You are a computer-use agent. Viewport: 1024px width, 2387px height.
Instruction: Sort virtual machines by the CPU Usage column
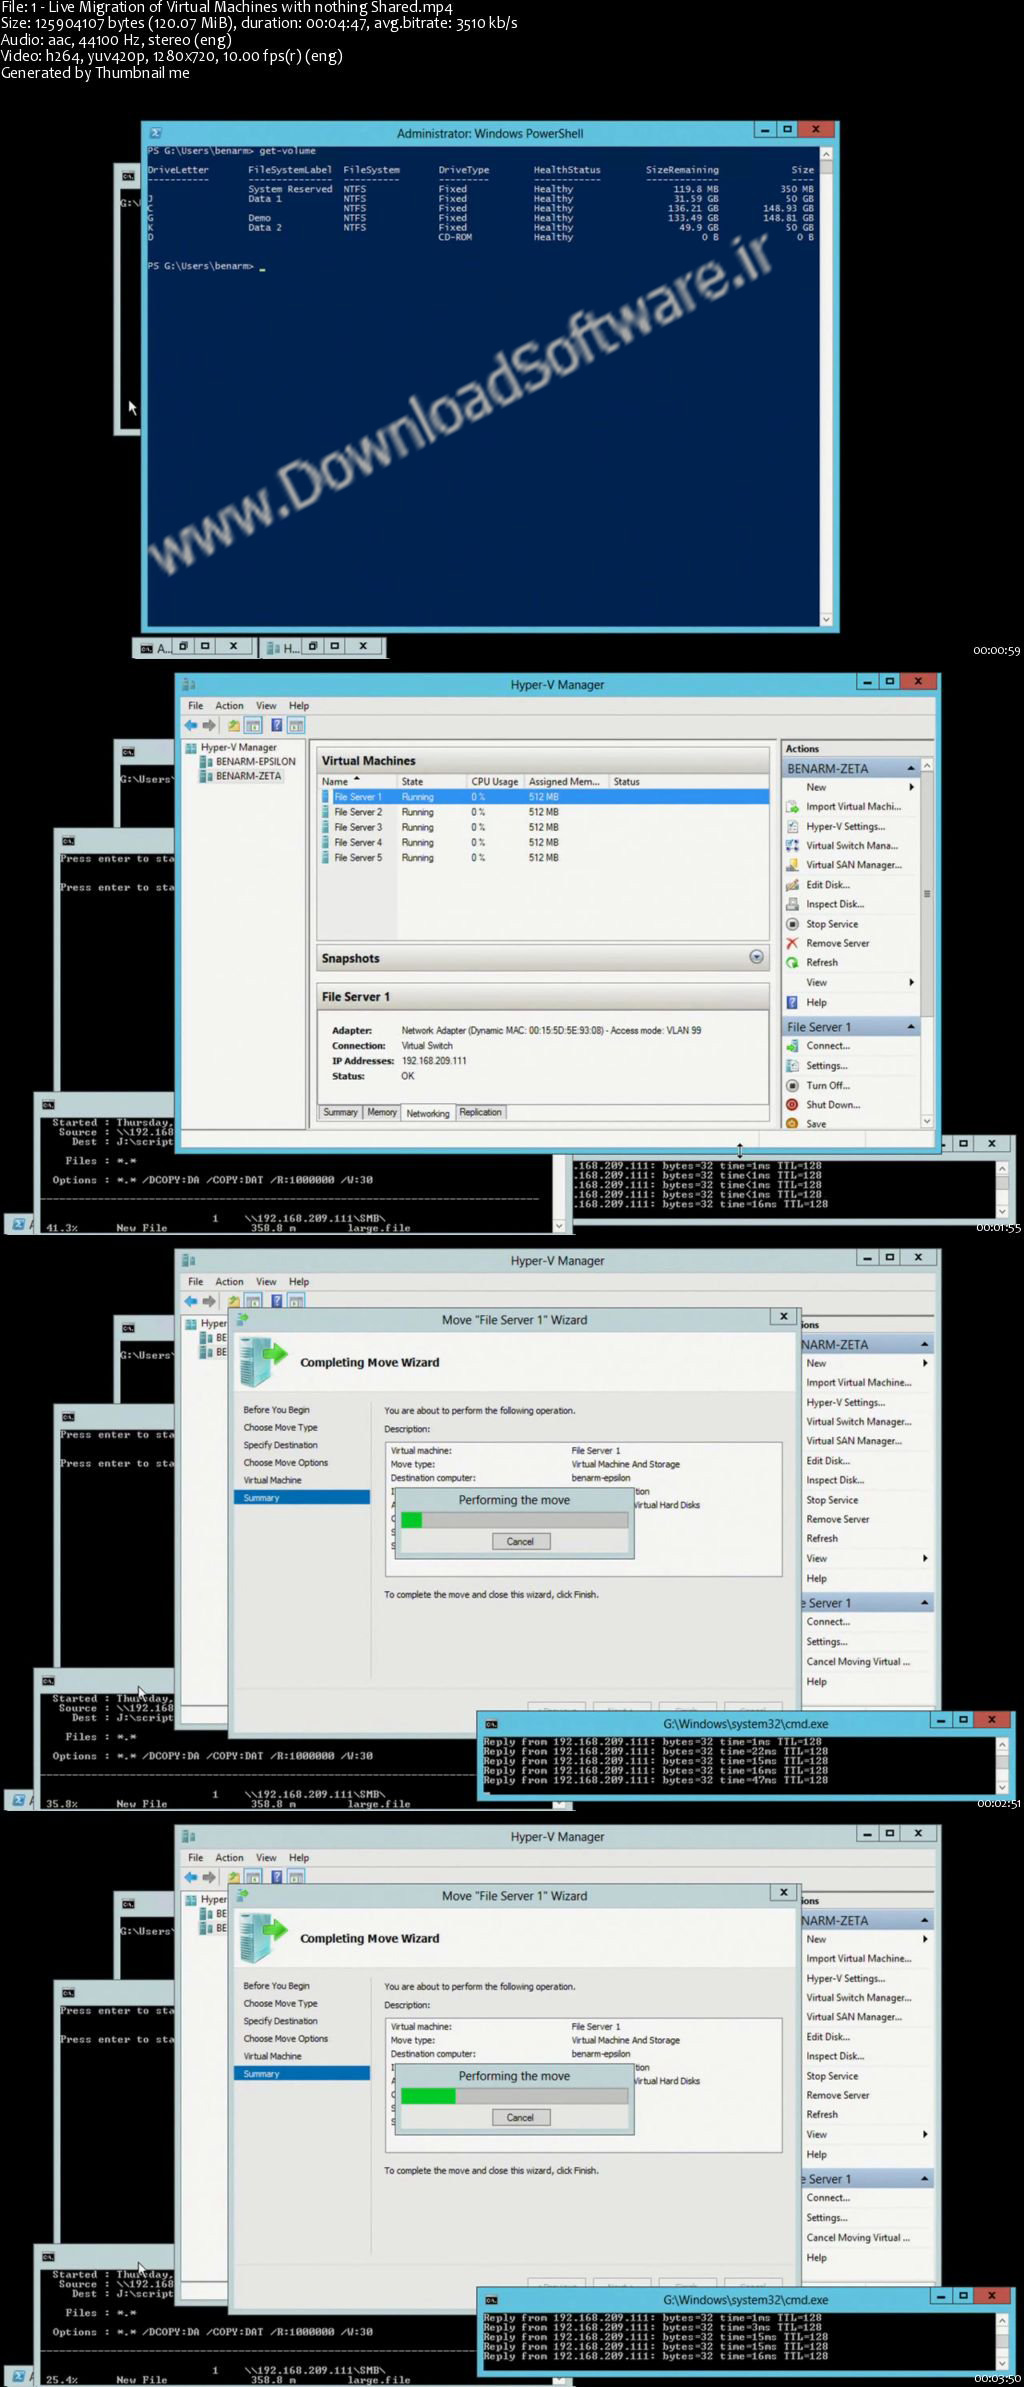click(495, 782)
